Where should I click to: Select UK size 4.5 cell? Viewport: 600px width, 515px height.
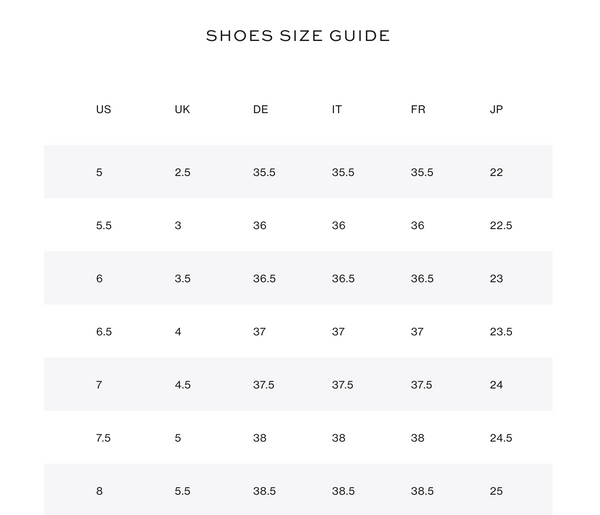tap(183, 385)
